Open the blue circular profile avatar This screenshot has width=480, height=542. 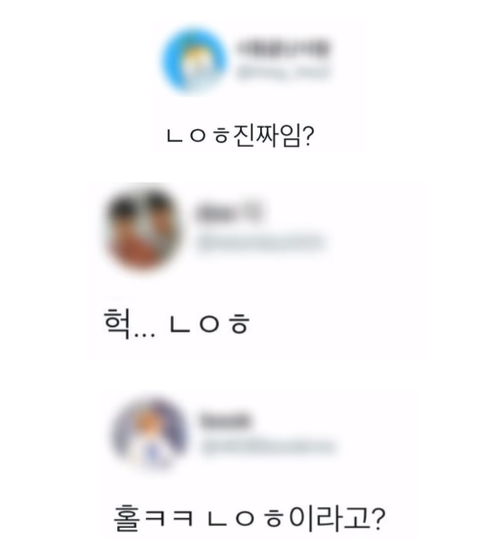(195, 61)
